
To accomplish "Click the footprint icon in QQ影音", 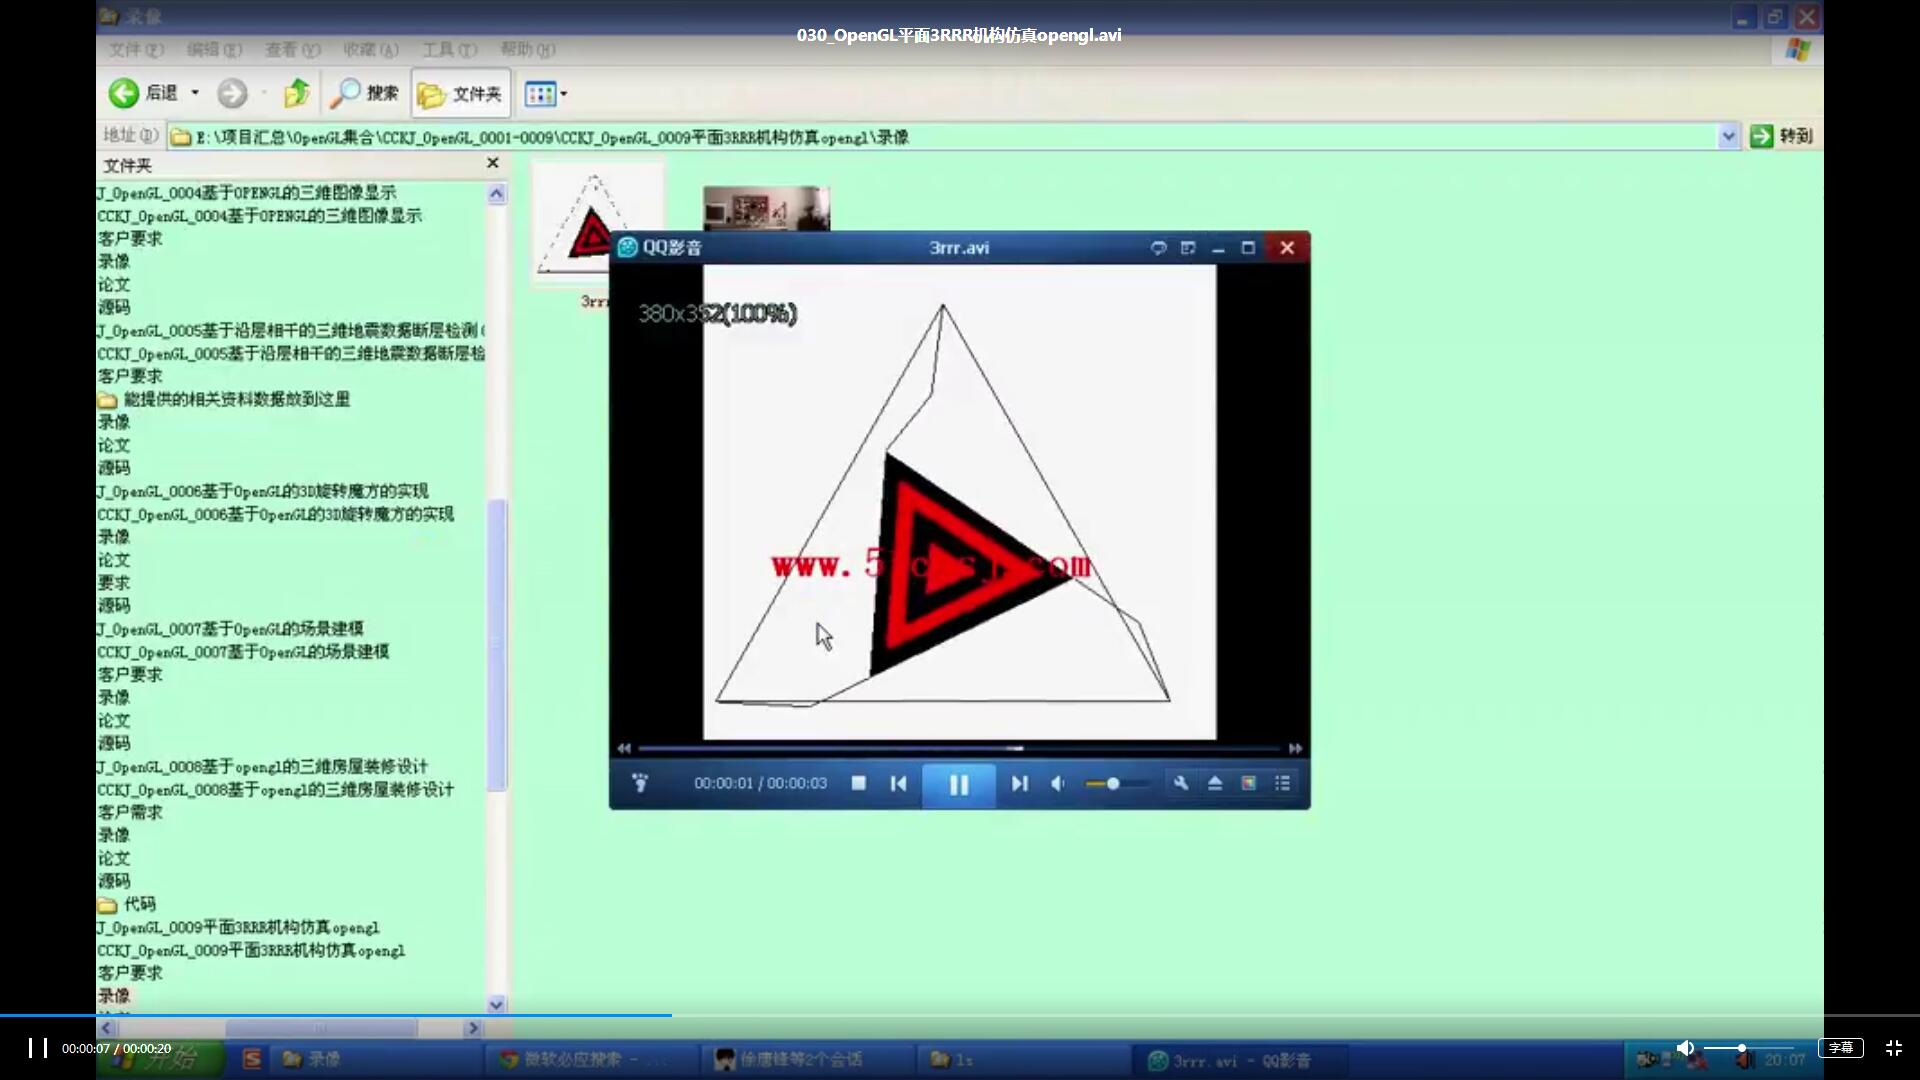I will (640, 783).
